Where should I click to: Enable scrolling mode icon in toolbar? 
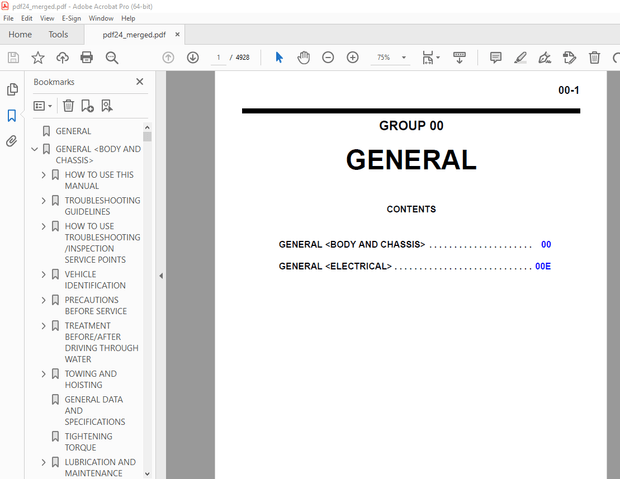459,58
